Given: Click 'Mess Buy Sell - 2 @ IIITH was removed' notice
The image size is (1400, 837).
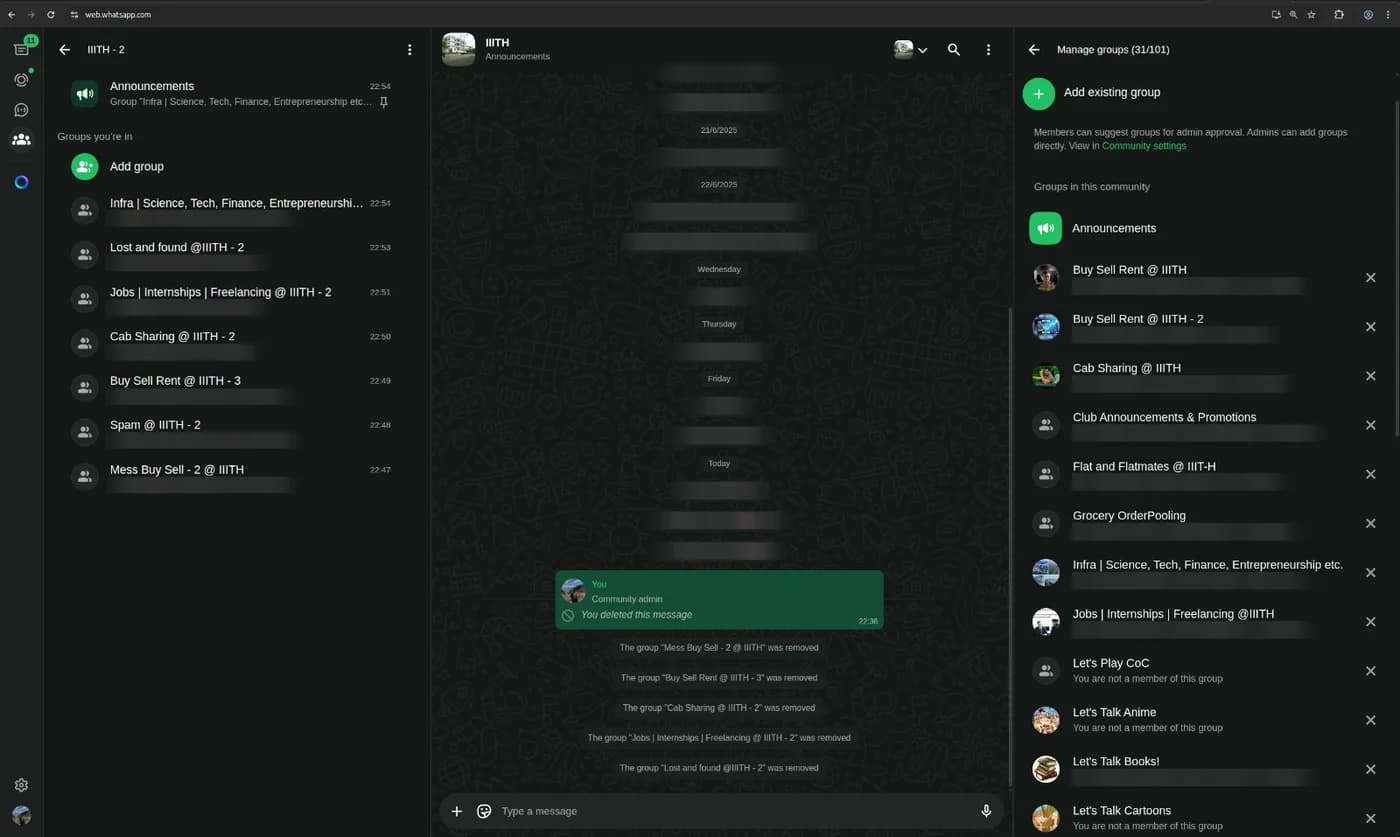Looking at the screenshot, I should point(719,647).
